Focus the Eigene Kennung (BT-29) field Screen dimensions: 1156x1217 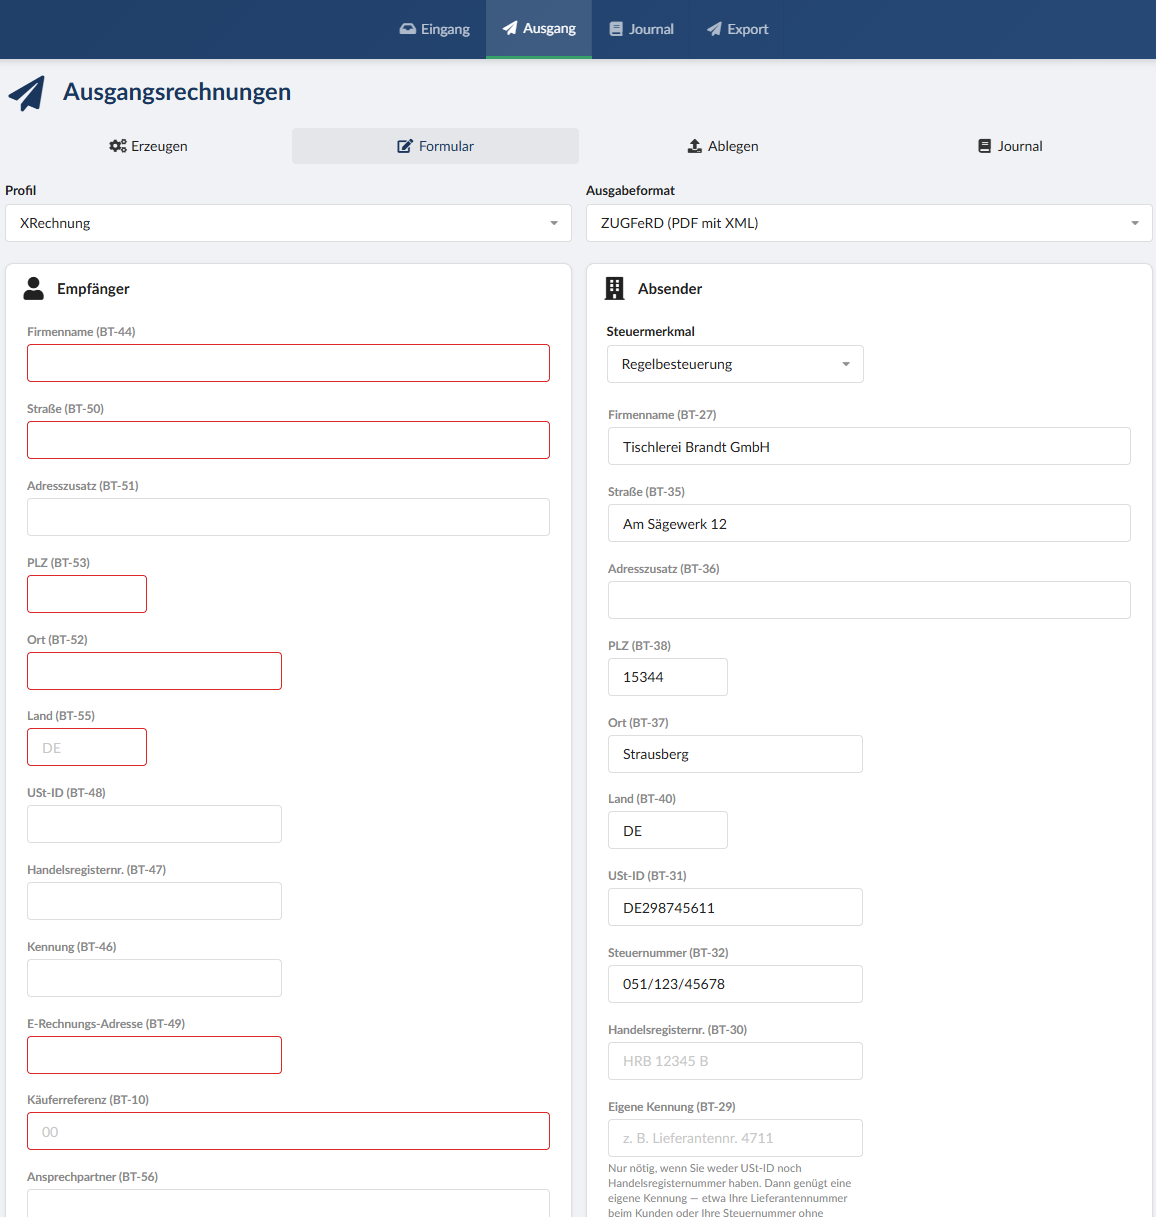click(735, 1138)
